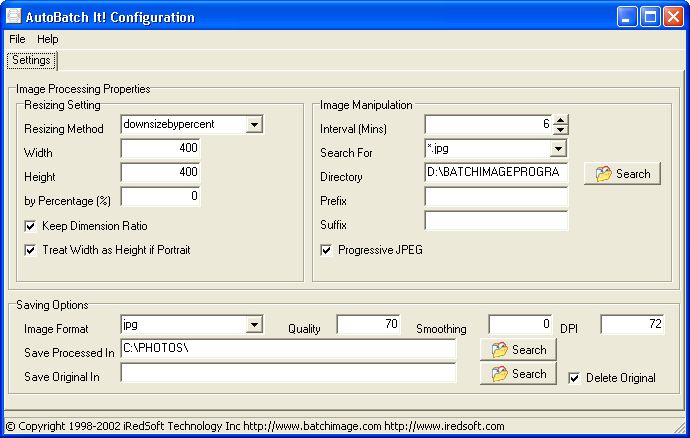Click the "Image Format" label
Screen dimensions: 690x438
56,329
